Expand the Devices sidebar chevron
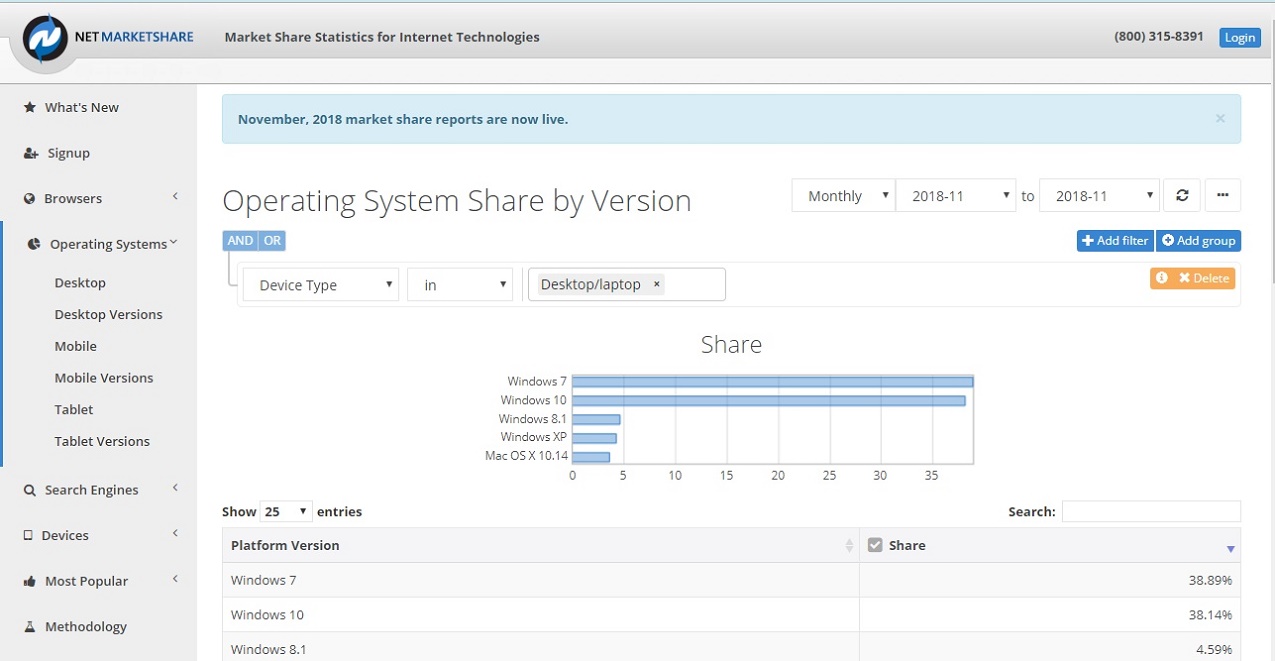The image size is (1275, 661). (175, 534)
